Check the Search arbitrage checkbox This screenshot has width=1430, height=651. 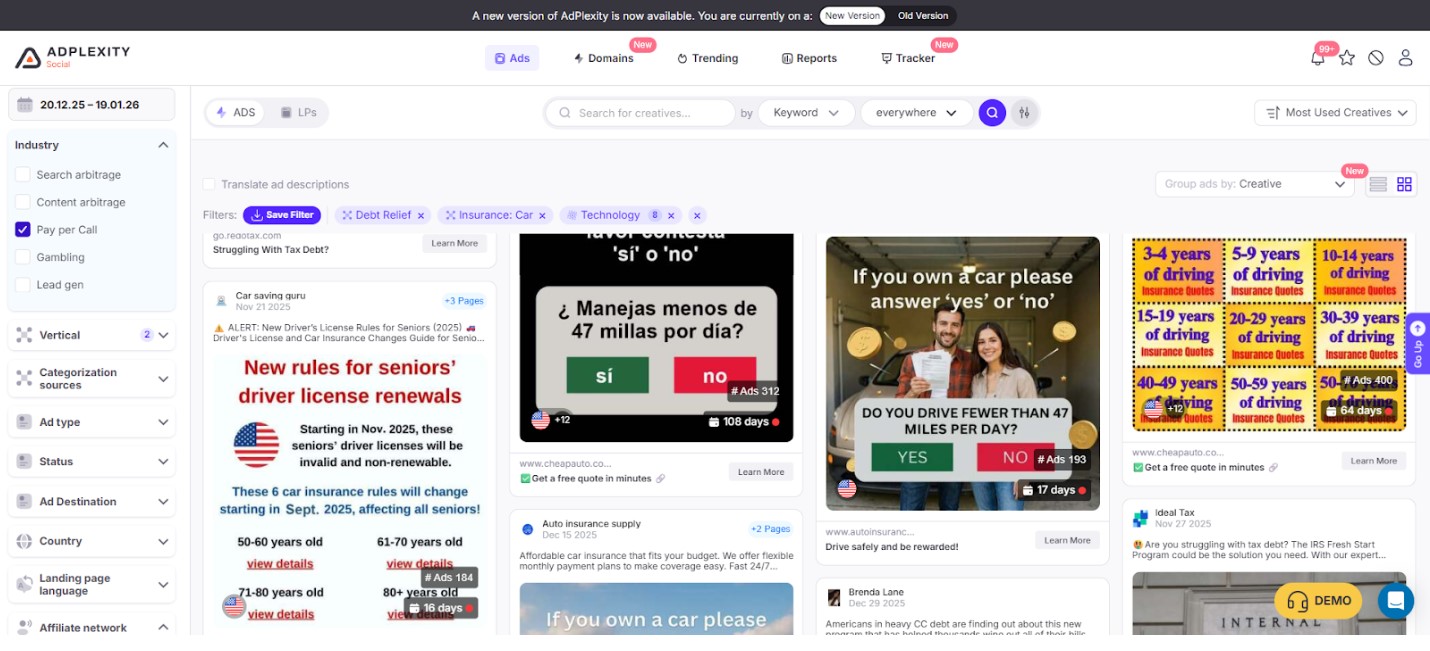(x=23, y=175)
